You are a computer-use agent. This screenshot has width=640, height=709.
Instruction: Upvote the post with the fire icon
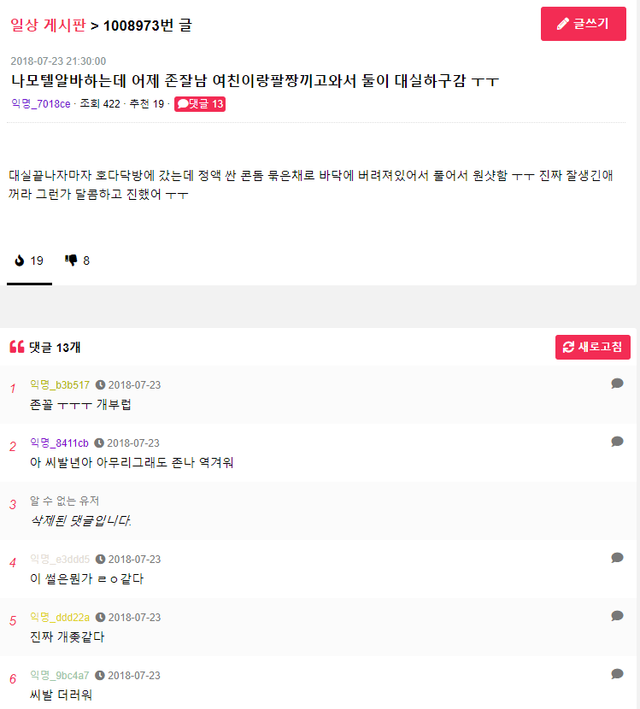coord(29,261)
